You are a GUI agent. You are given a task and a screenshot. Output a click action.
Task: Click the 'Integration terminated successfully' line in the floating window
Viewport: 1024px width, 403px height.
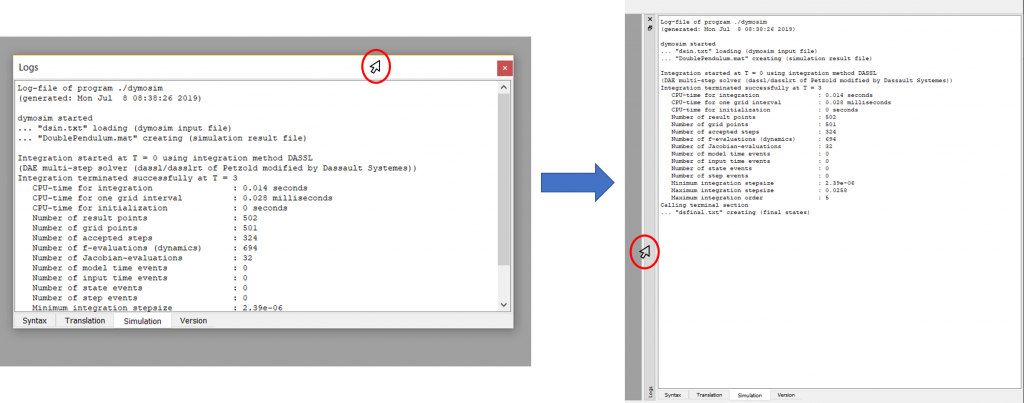[127, 178]
